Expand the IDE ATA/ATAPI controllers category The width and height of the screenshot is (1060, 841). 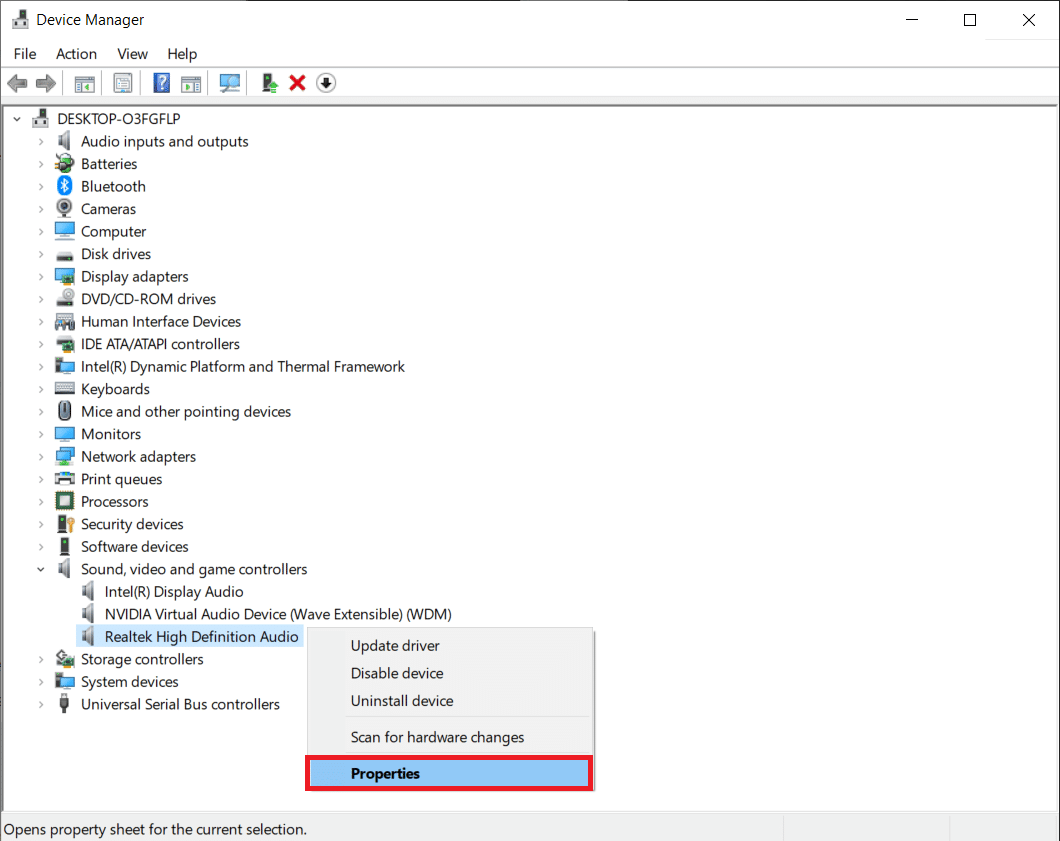[41, 344]
